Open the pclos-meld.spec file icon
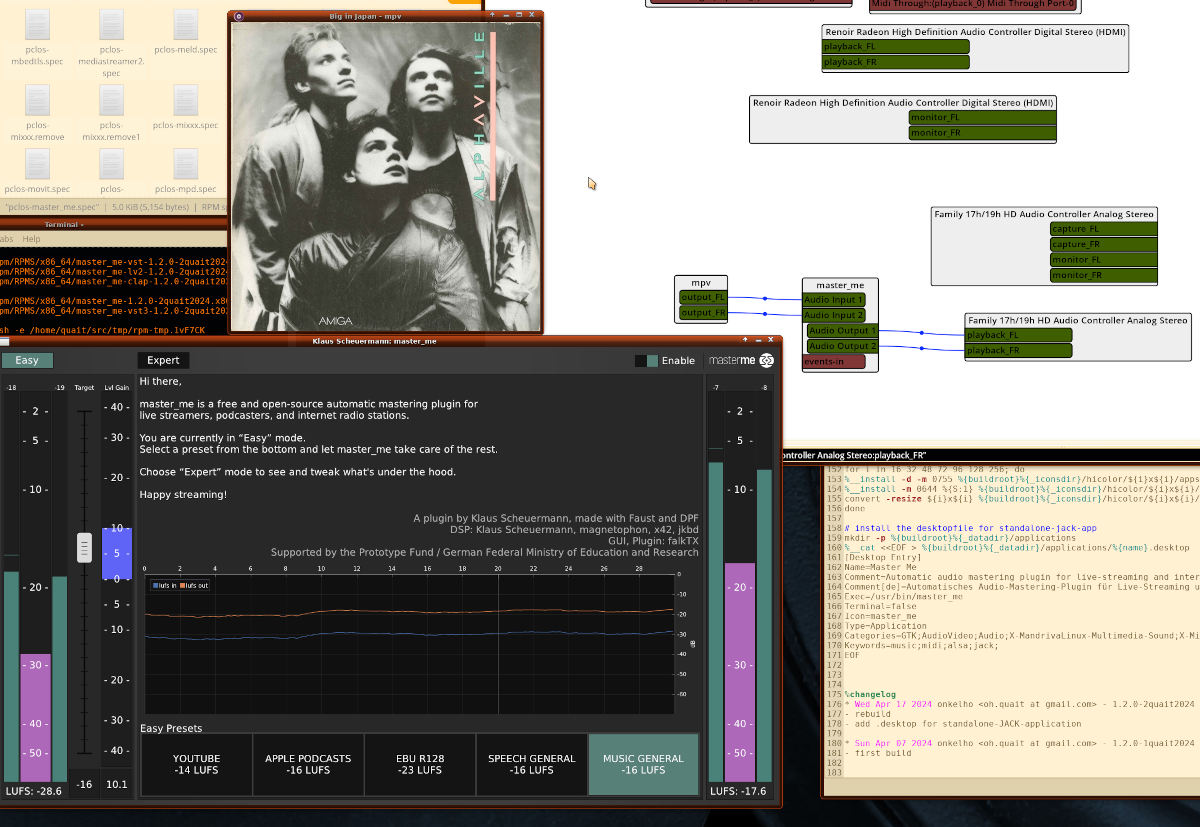The height and width of the screenshot is (827, 1200). pos(185,26)
